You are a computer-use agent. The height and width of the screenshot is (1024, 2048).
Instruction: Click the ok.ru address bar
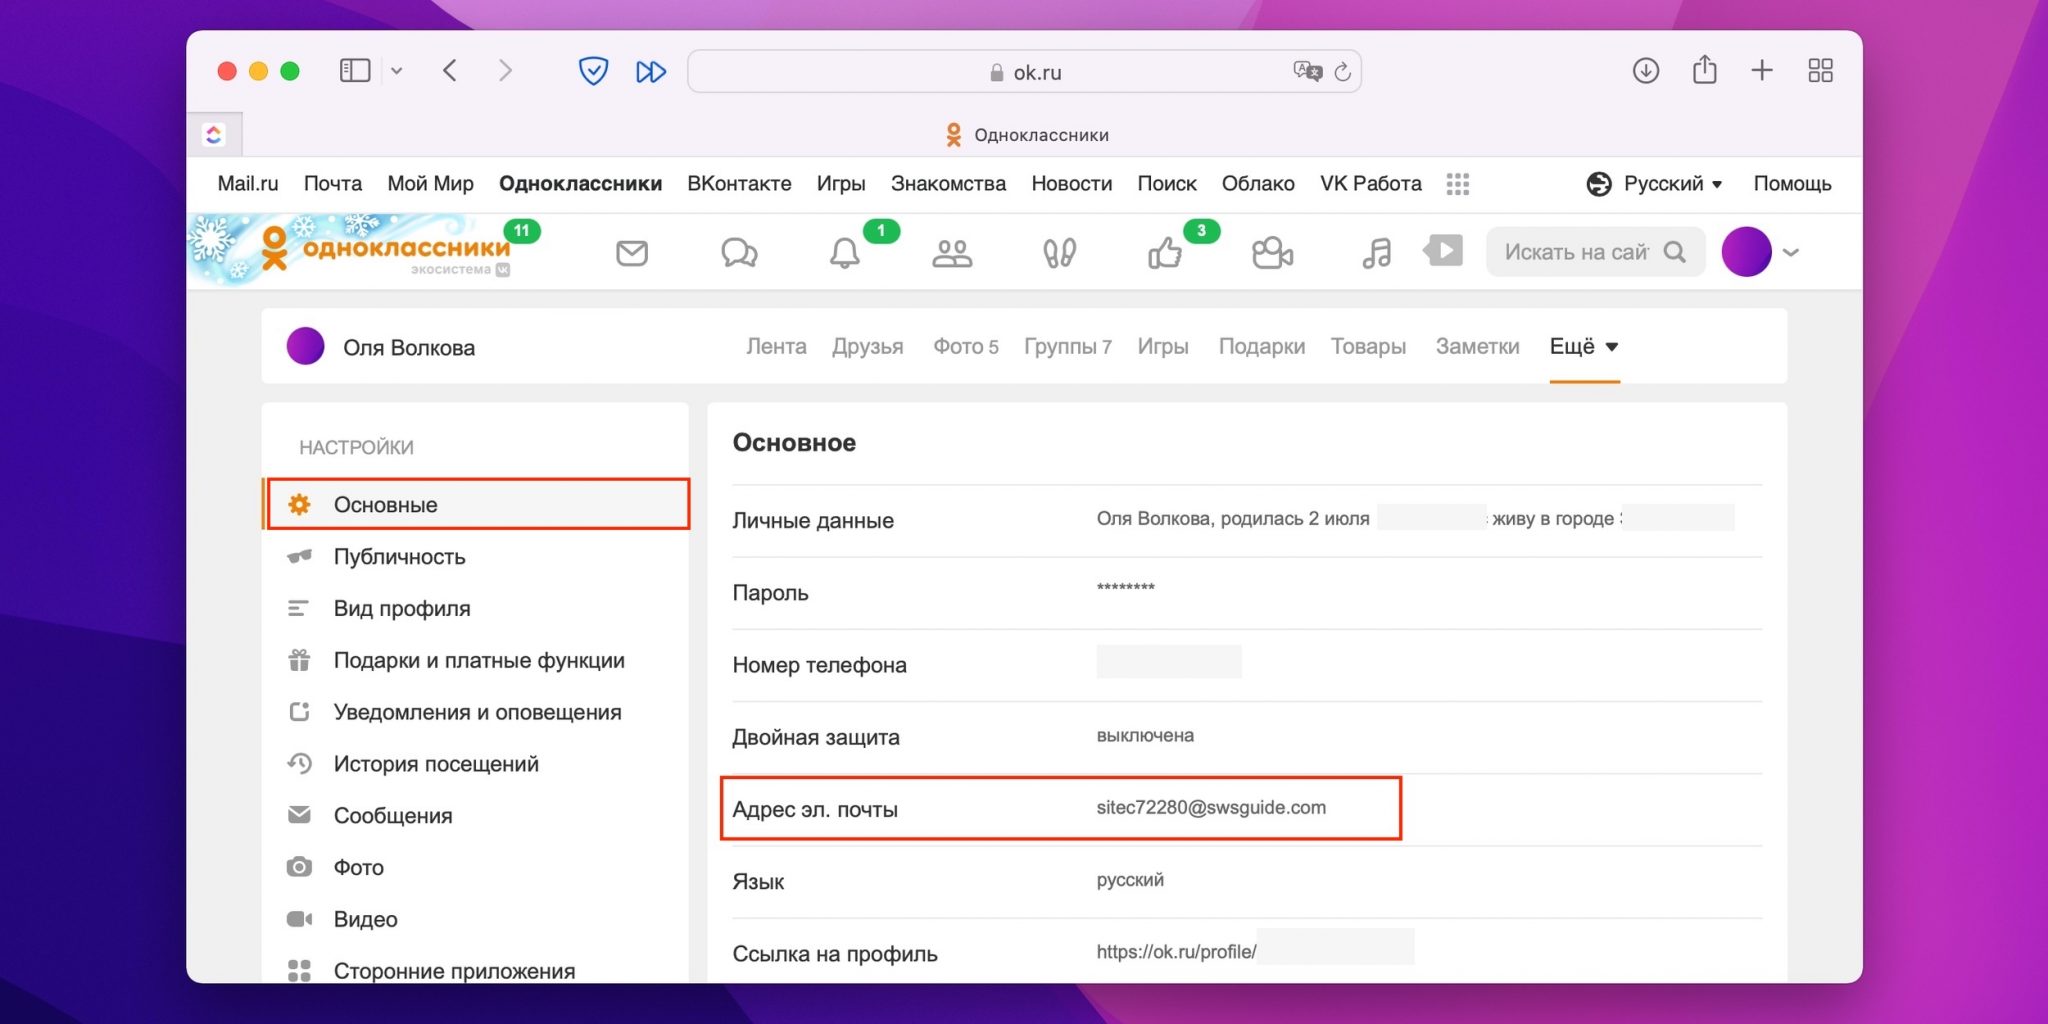tap(1024, 72)
